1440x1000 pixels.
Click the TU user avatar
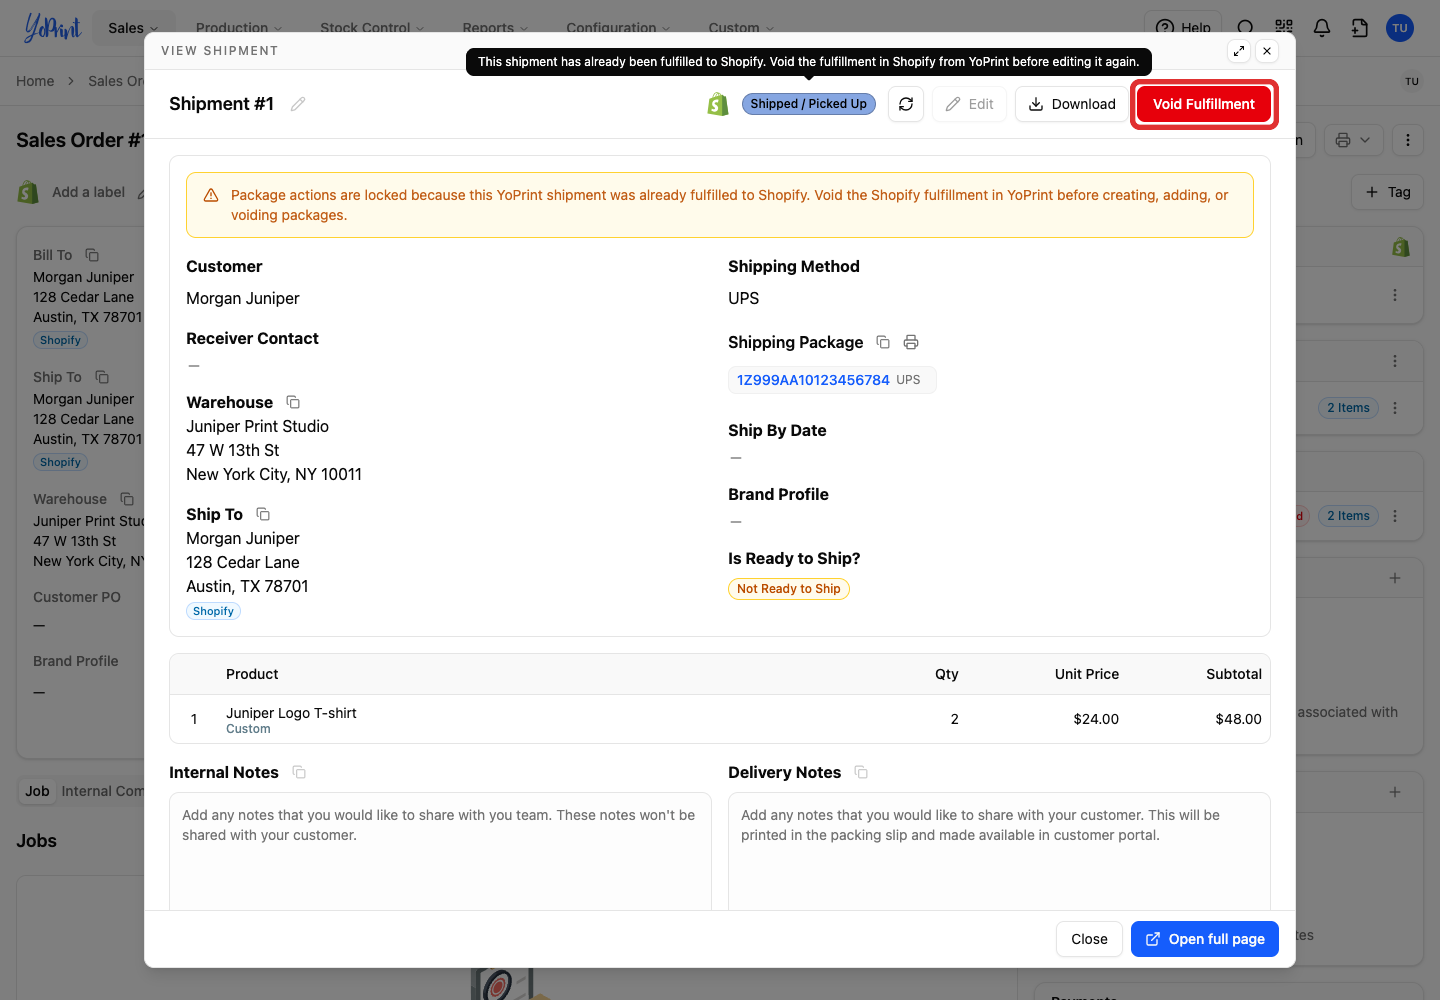(x=1400, y=28)
